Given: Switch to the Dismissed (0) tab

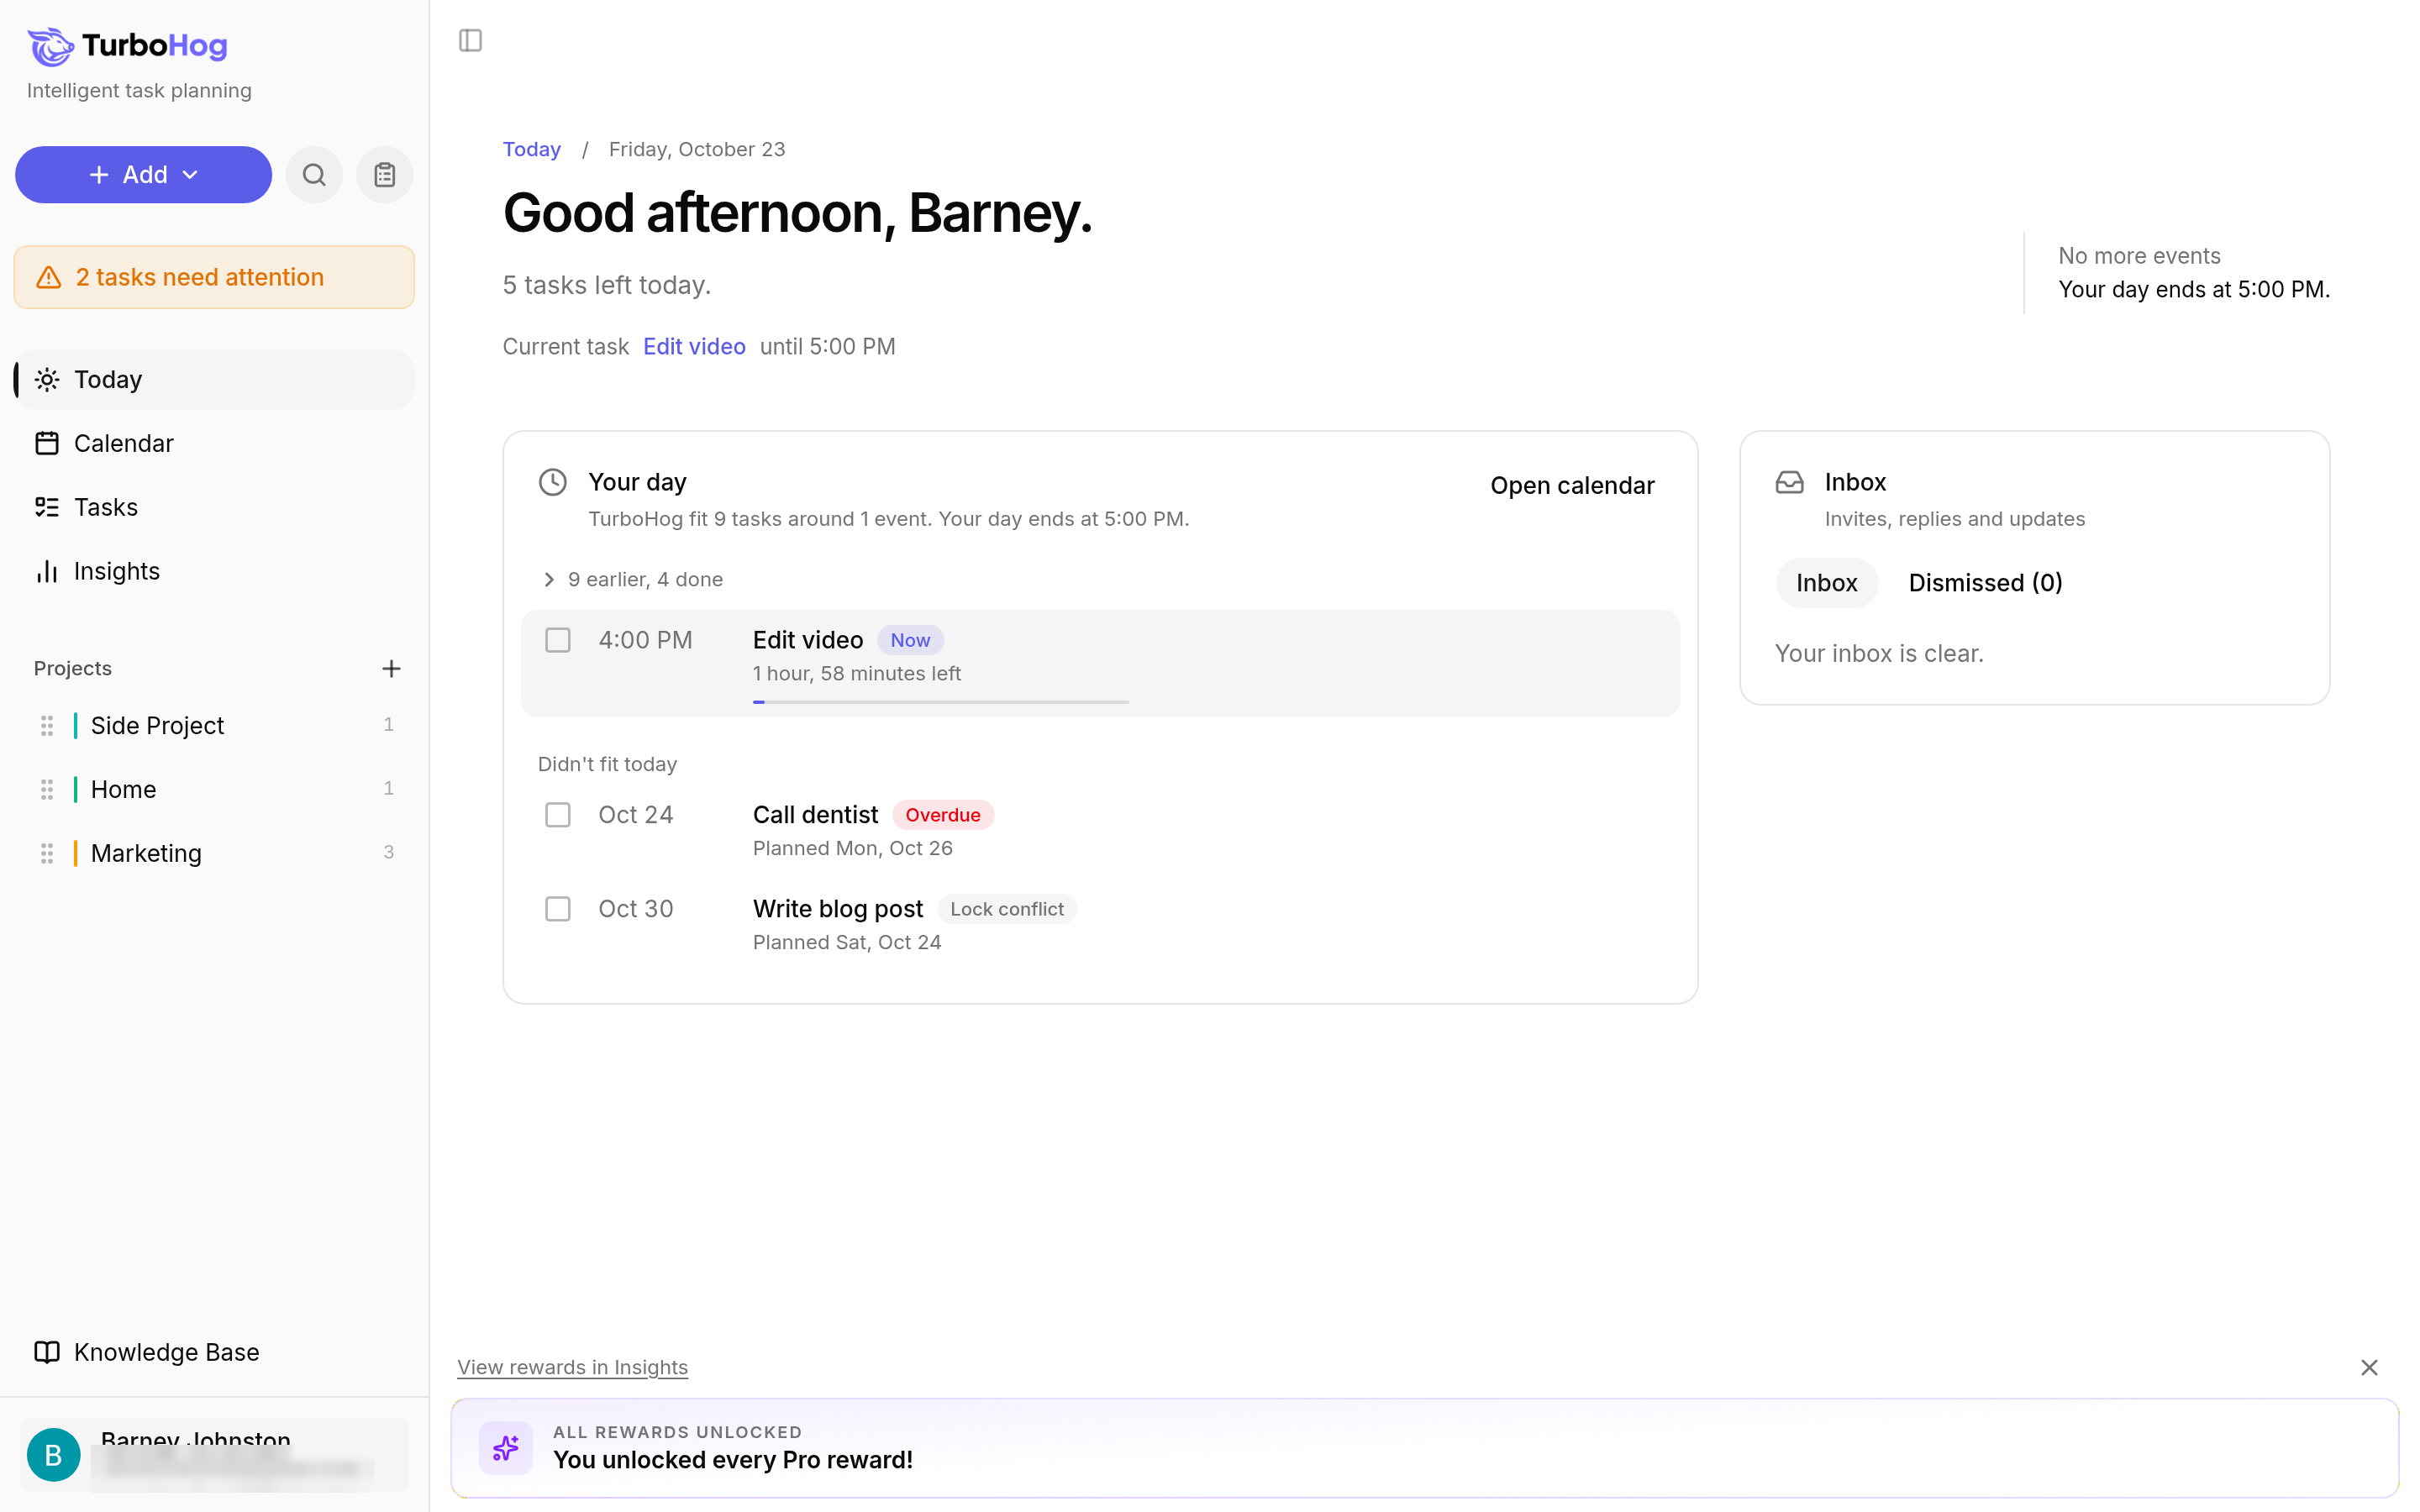Looking at the screenshot, I should tap(1985, 583).
